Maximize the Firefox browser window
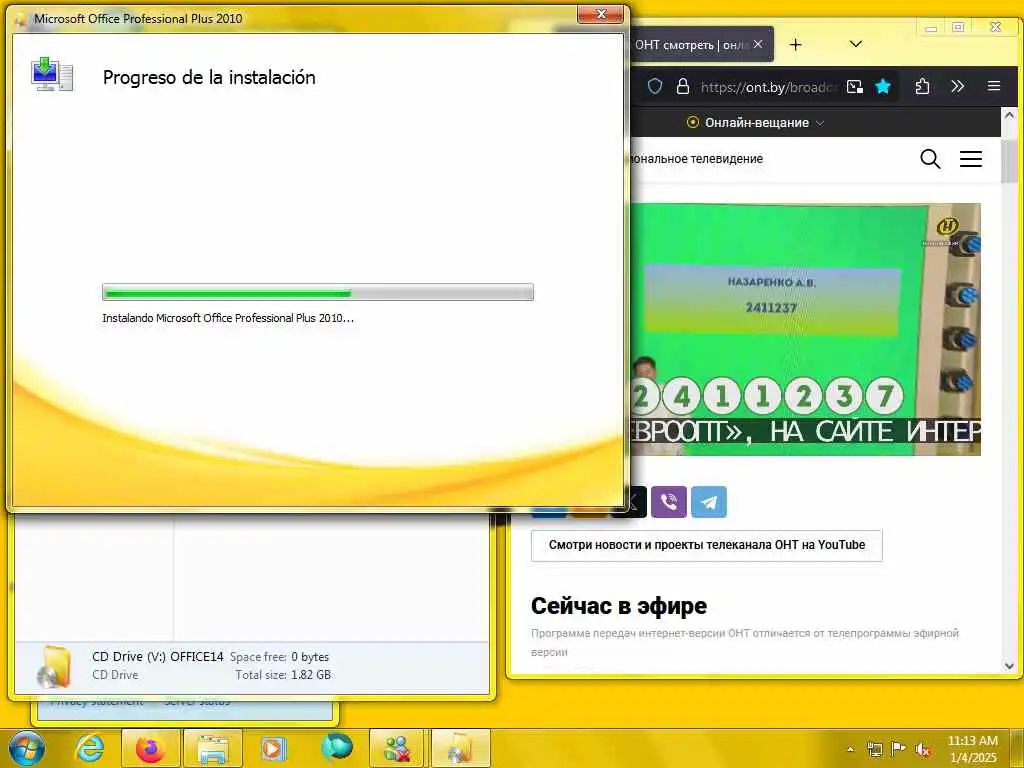The image size is (1024, 768). pos(958,27)
